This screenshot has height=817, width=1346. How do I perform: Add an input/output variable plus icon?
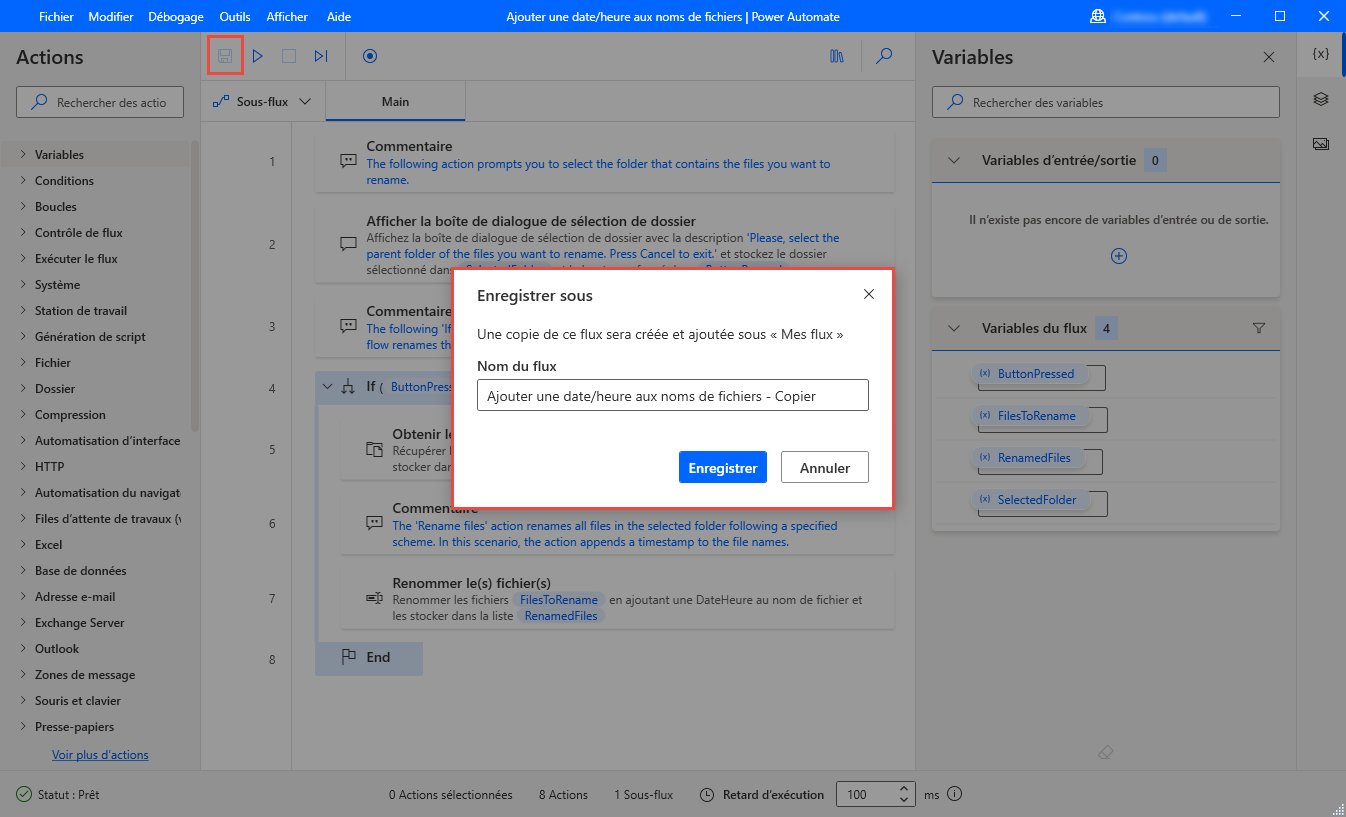point(1119,256)
